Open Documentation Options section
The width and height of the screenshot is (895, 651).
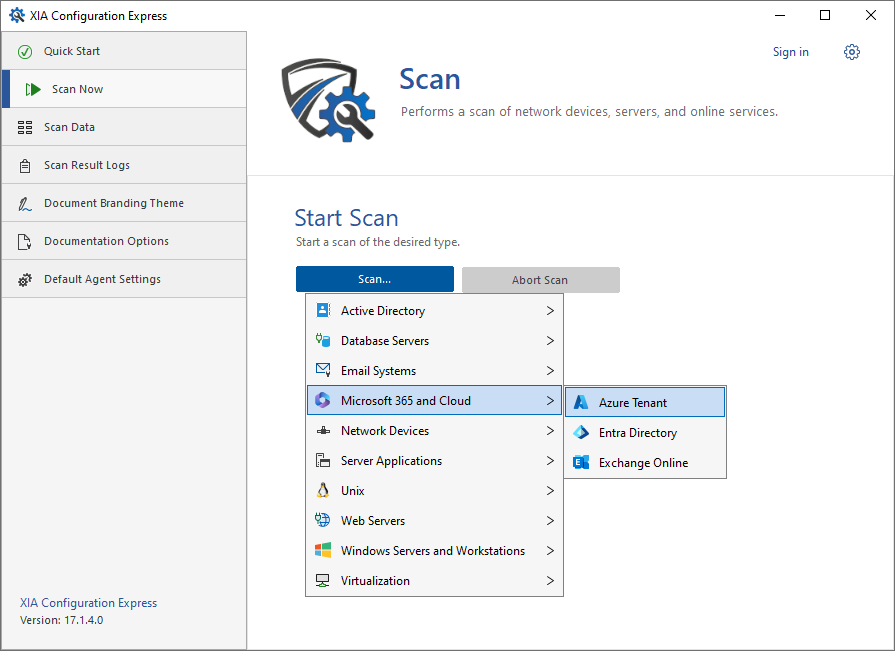[x=124, y=241]
